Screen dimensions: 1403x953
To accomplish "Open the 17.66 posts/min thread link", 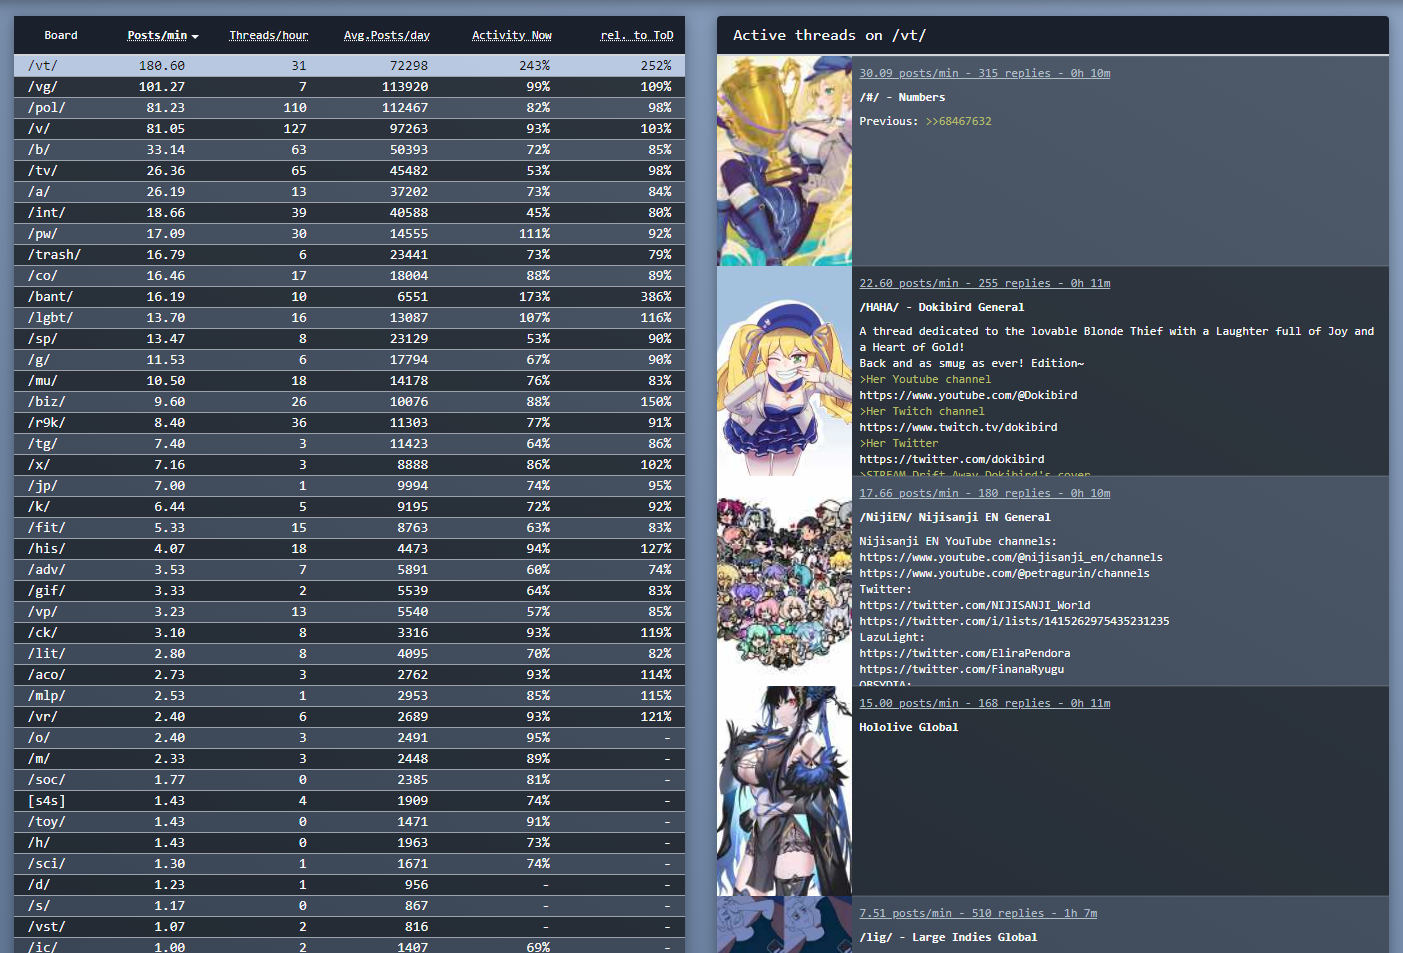I will point(985,493).
